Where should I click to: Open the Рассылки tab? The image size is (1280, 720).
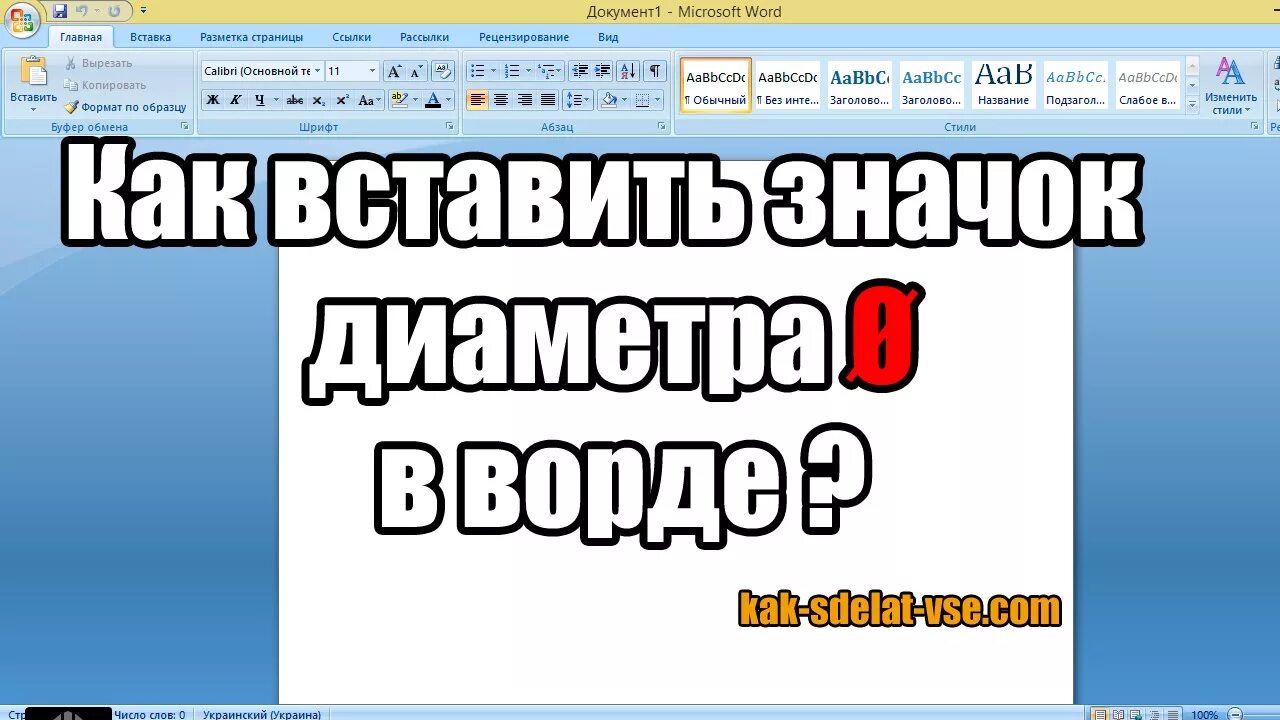[x=424, y=37]
